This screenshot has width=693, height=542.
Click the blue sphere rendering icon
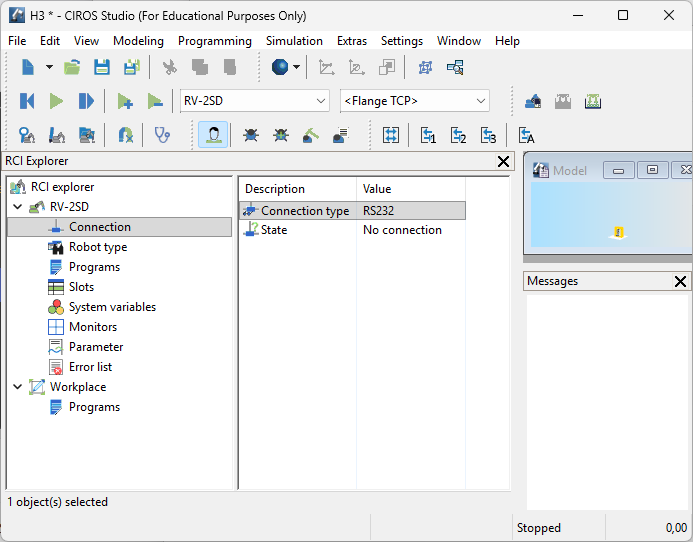(x=280, y=67)
